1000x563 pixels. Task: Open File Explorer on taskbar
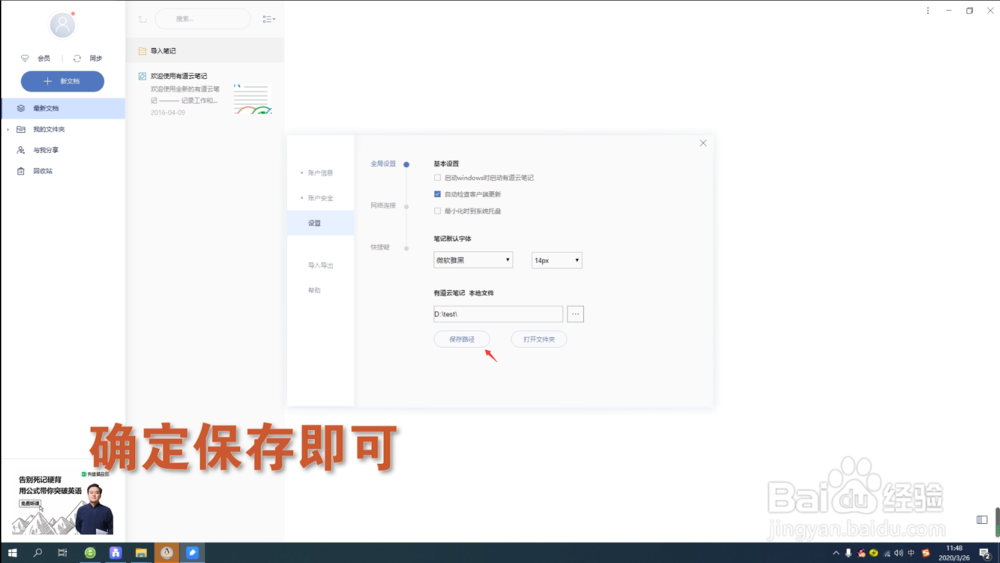pos(141,553)
